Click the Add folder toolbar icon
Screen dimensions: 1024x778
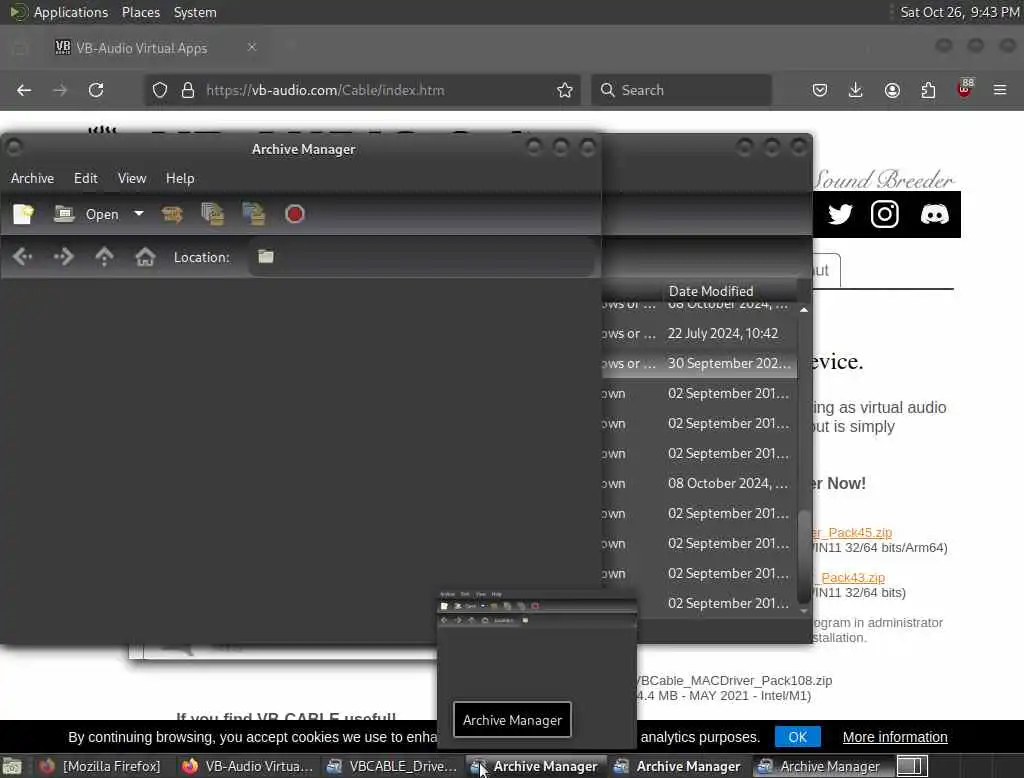[x=254, y=214]
